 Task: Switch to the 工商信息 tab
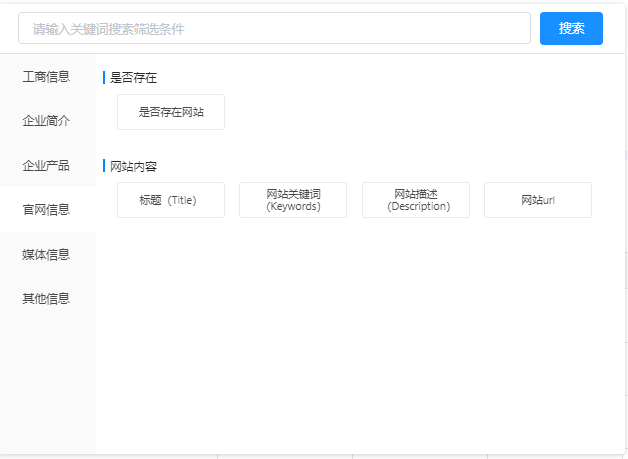pos(46,77)
